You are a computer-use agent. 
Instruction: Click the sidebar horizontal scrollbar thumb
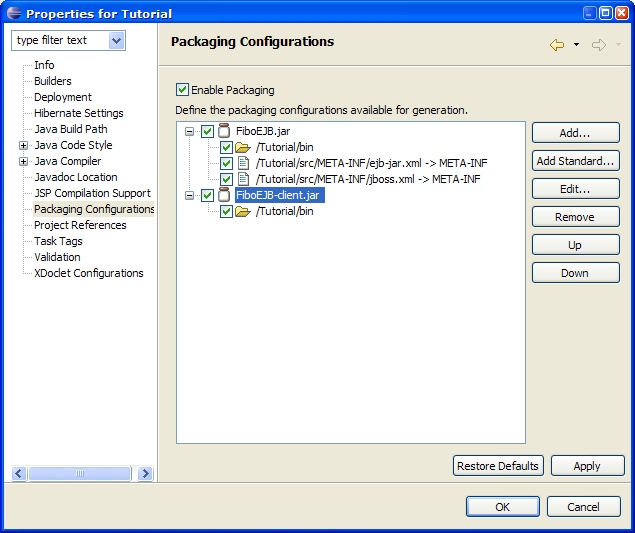[80, 473]
